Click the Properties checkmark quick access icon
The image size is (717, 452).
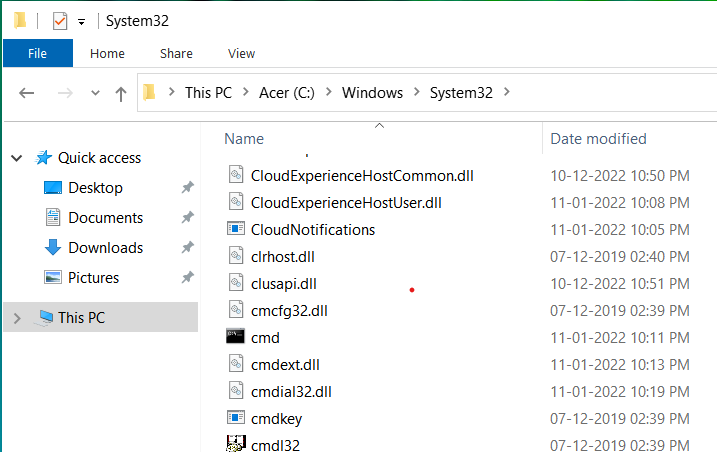tap(60, 21)
